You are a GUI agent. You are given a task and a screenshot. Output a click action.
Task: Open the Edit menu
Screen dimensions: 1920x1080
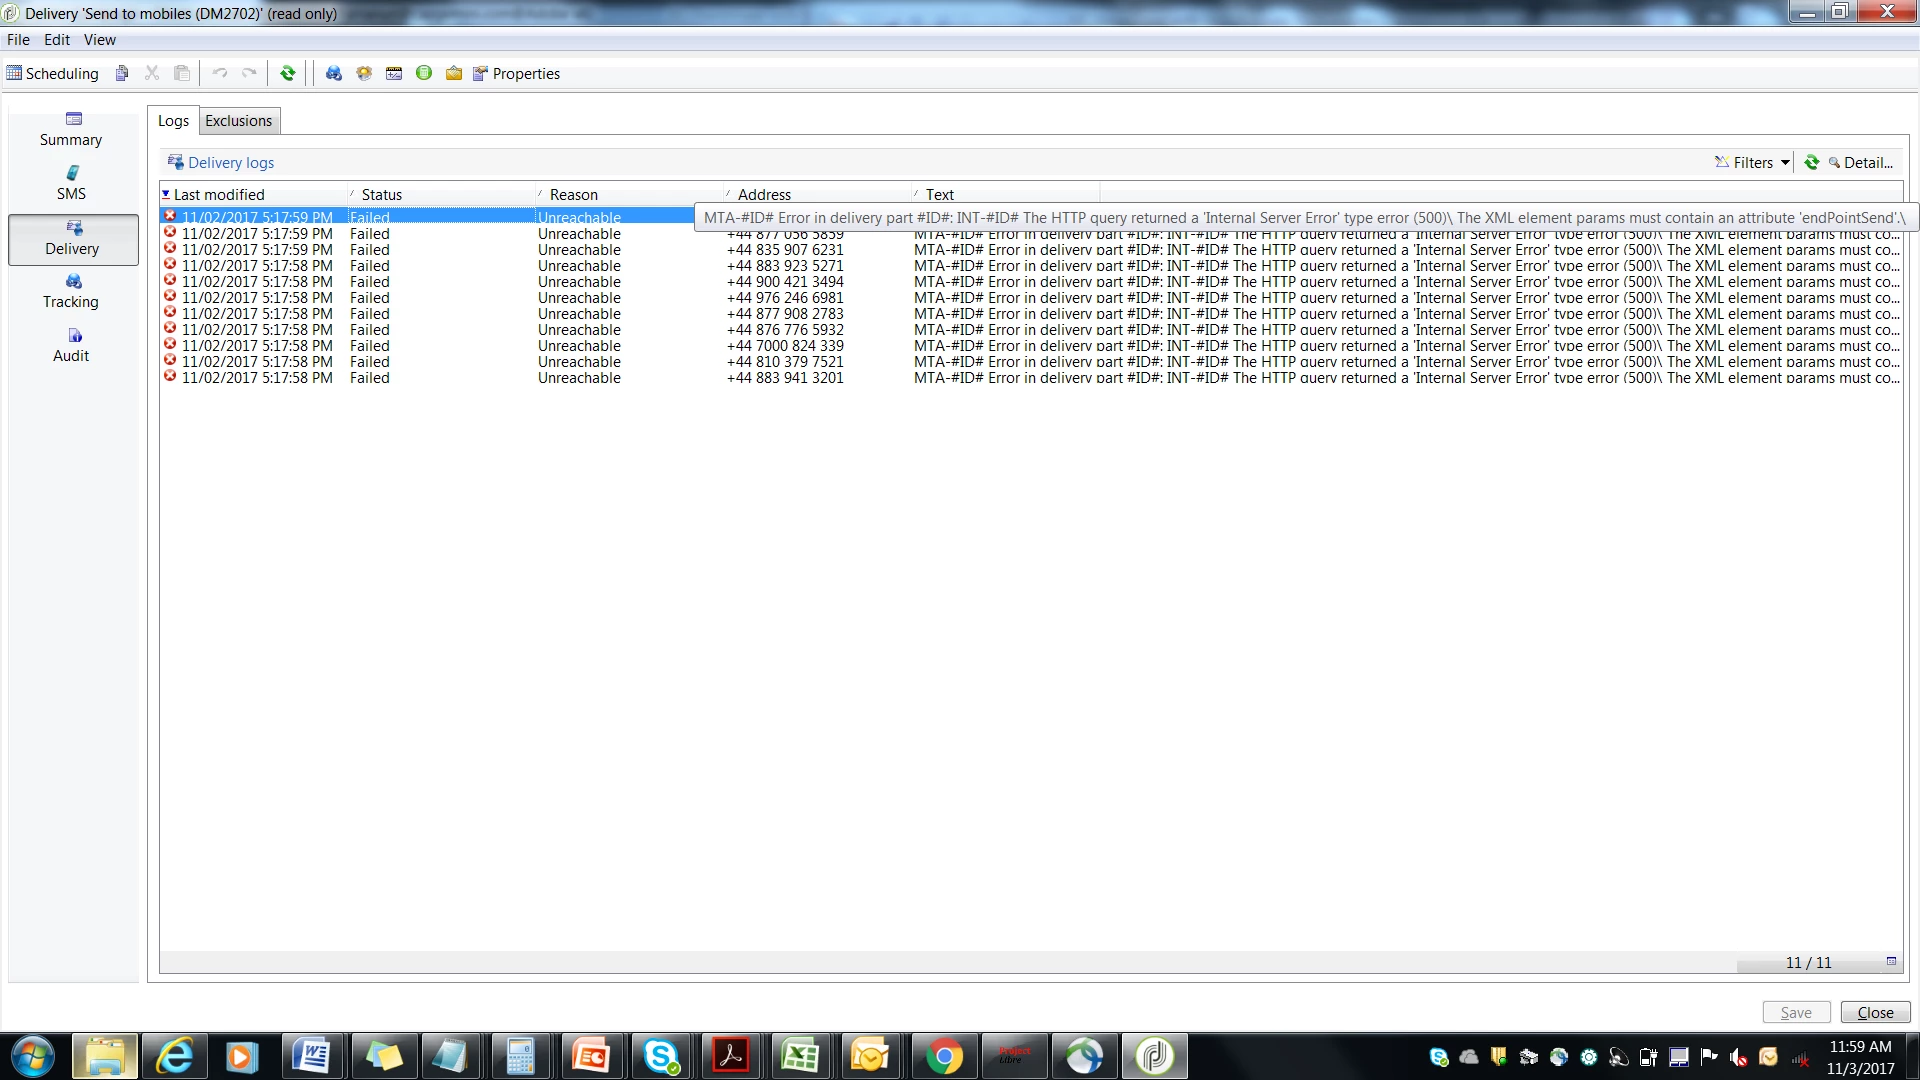tap(57, 40)
